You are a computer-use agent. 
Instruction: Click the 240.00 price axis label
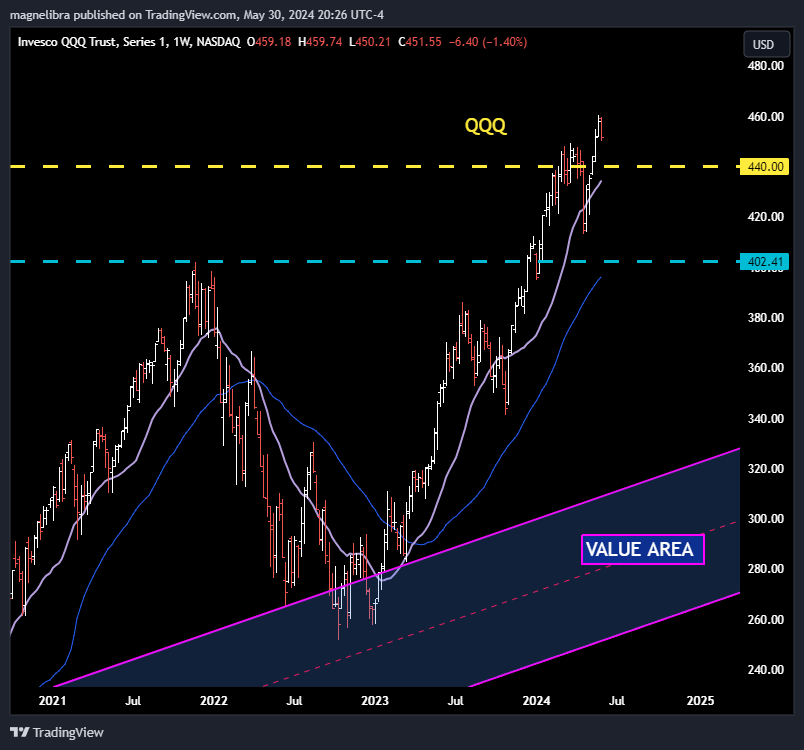point(766,670)
